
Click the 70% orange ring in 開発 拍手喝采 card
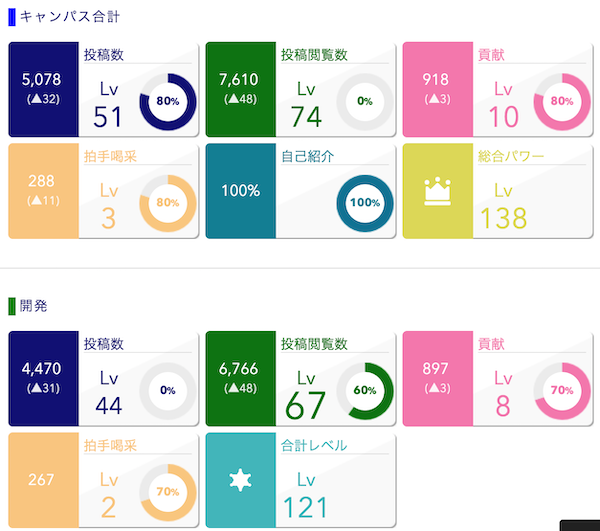pos(168,492)
